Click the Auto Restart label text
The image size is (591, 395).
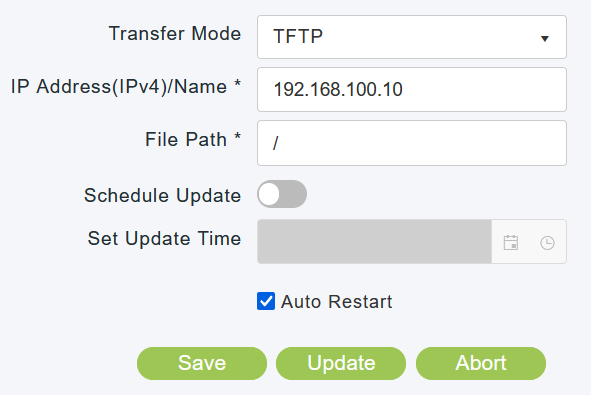[x=337, y=302]
